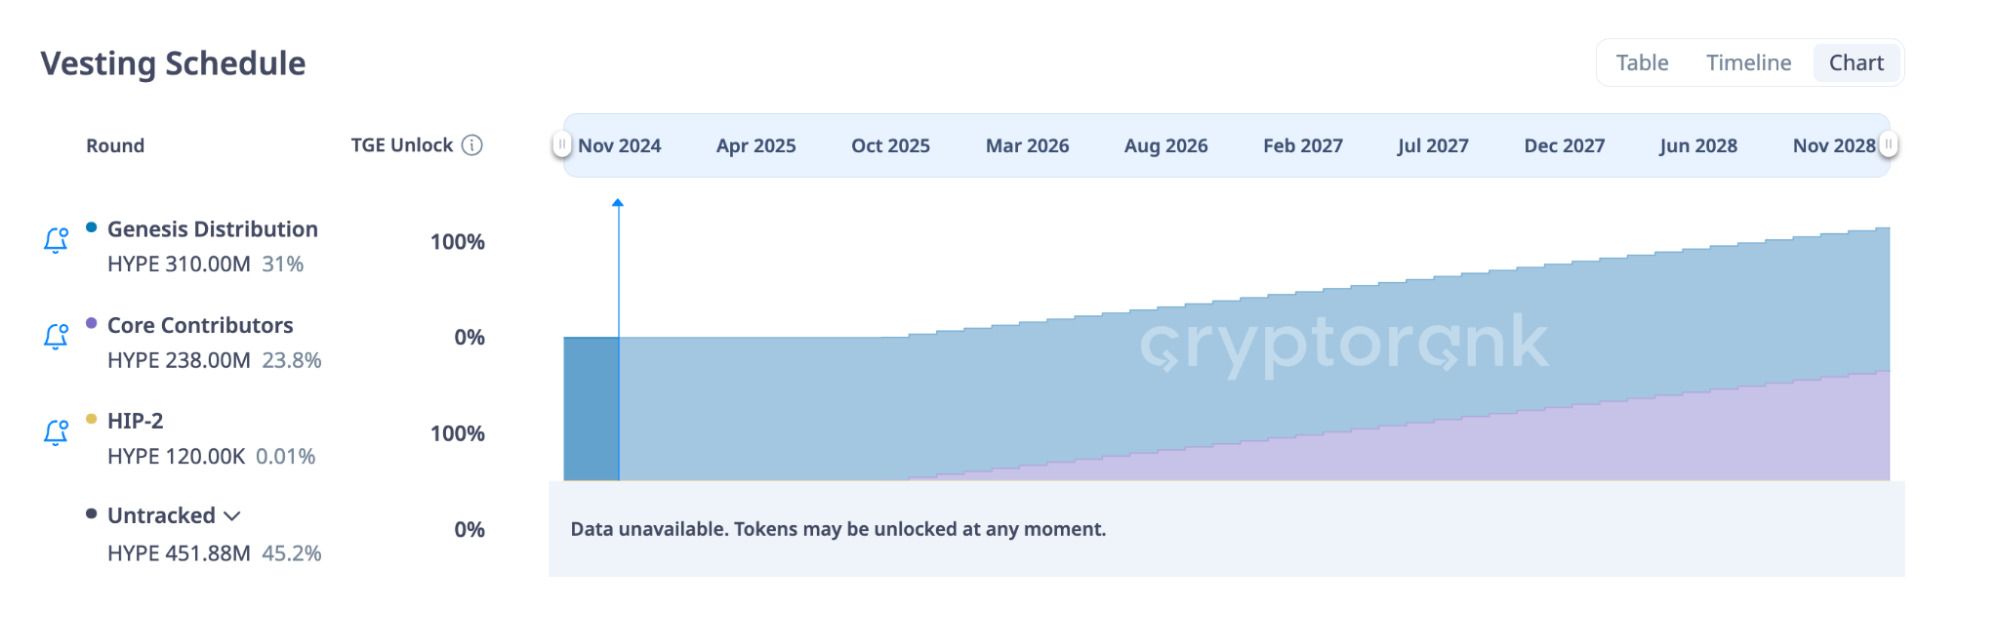Click the TGE Unlock info icon
Screen dimensions: 1999x629
472,145
